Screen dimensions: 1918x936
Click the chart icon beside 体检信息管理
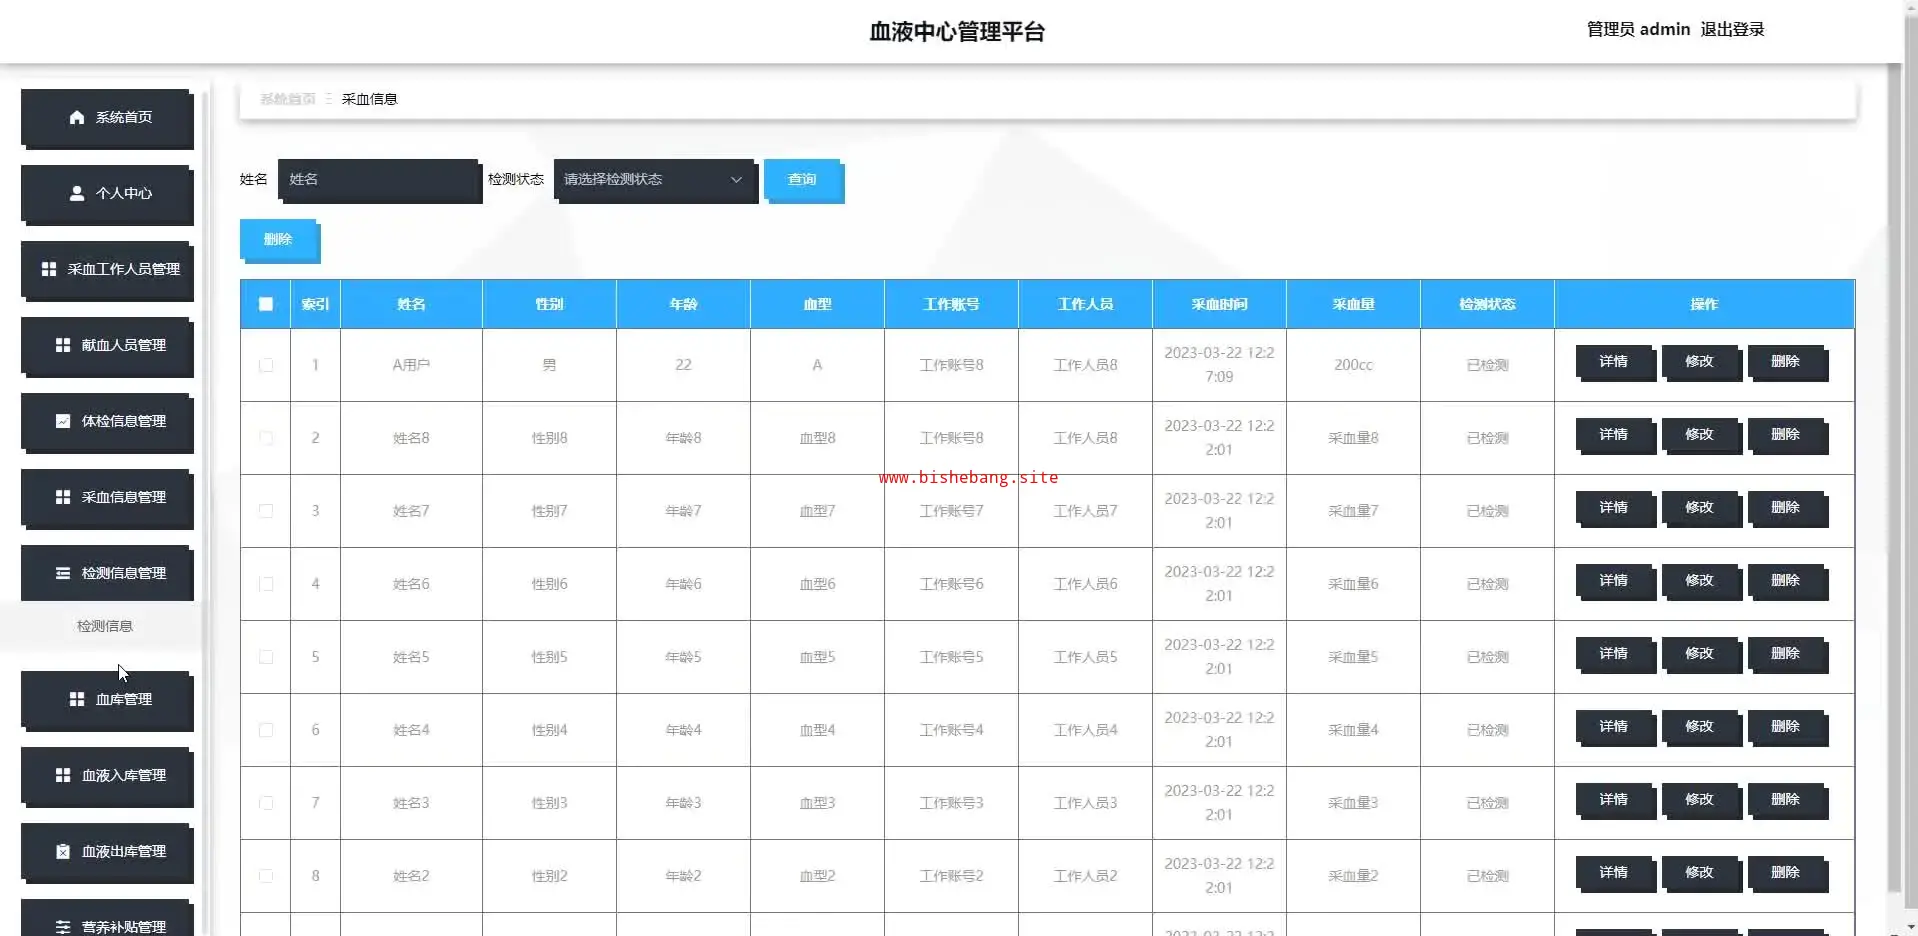click(63, 421)
